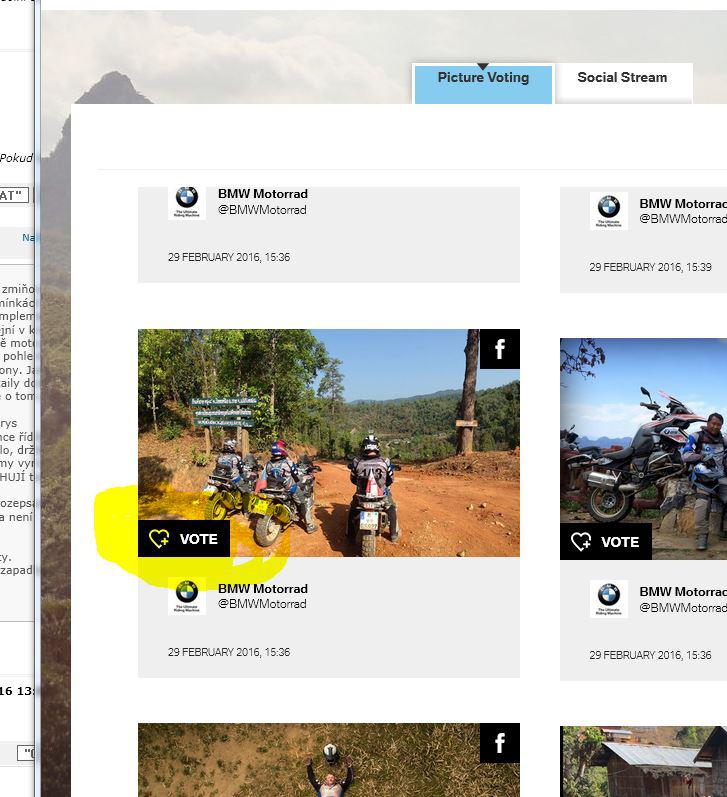Click heart icon on three-riders photo

coord(159,539)
